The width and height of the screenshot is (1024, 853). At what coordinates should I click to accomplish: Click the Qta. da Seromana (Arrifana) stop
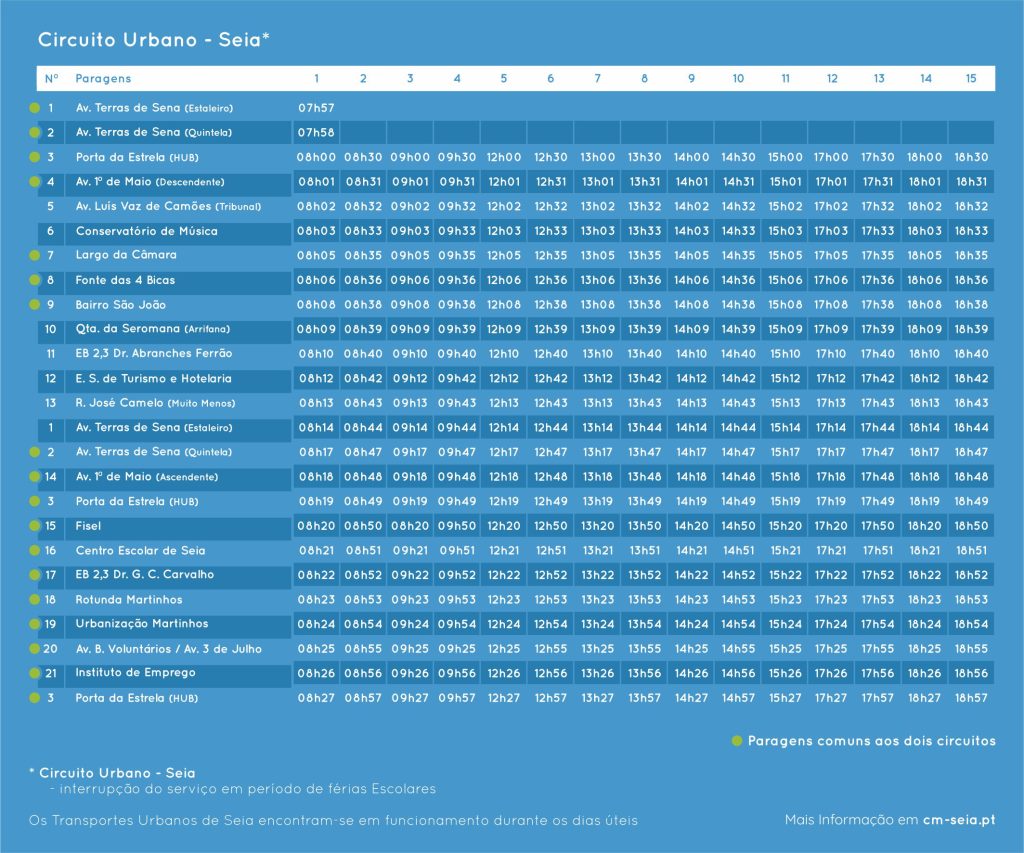point(154,329)
